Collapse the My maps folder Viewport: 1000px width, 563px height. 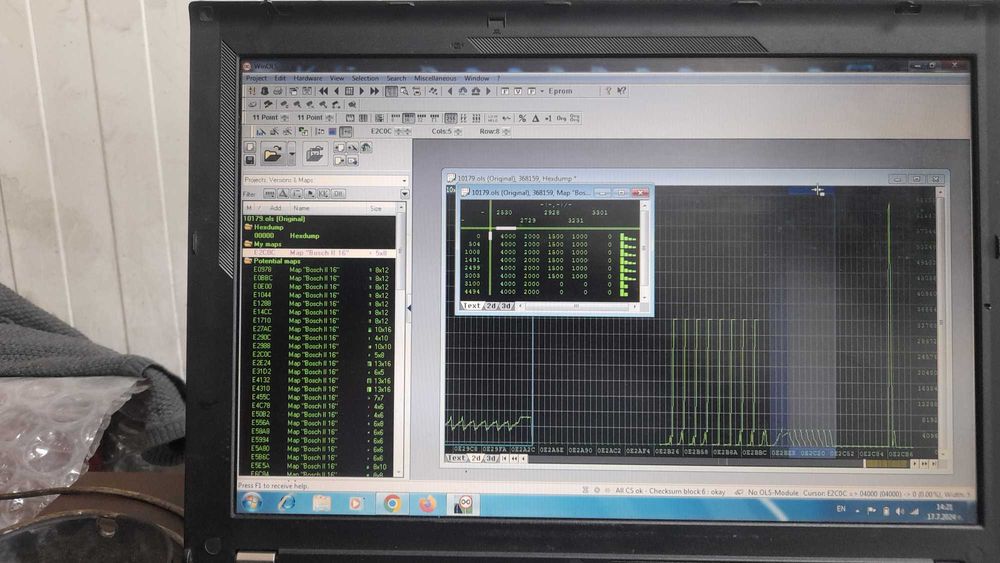click(248, 244)
